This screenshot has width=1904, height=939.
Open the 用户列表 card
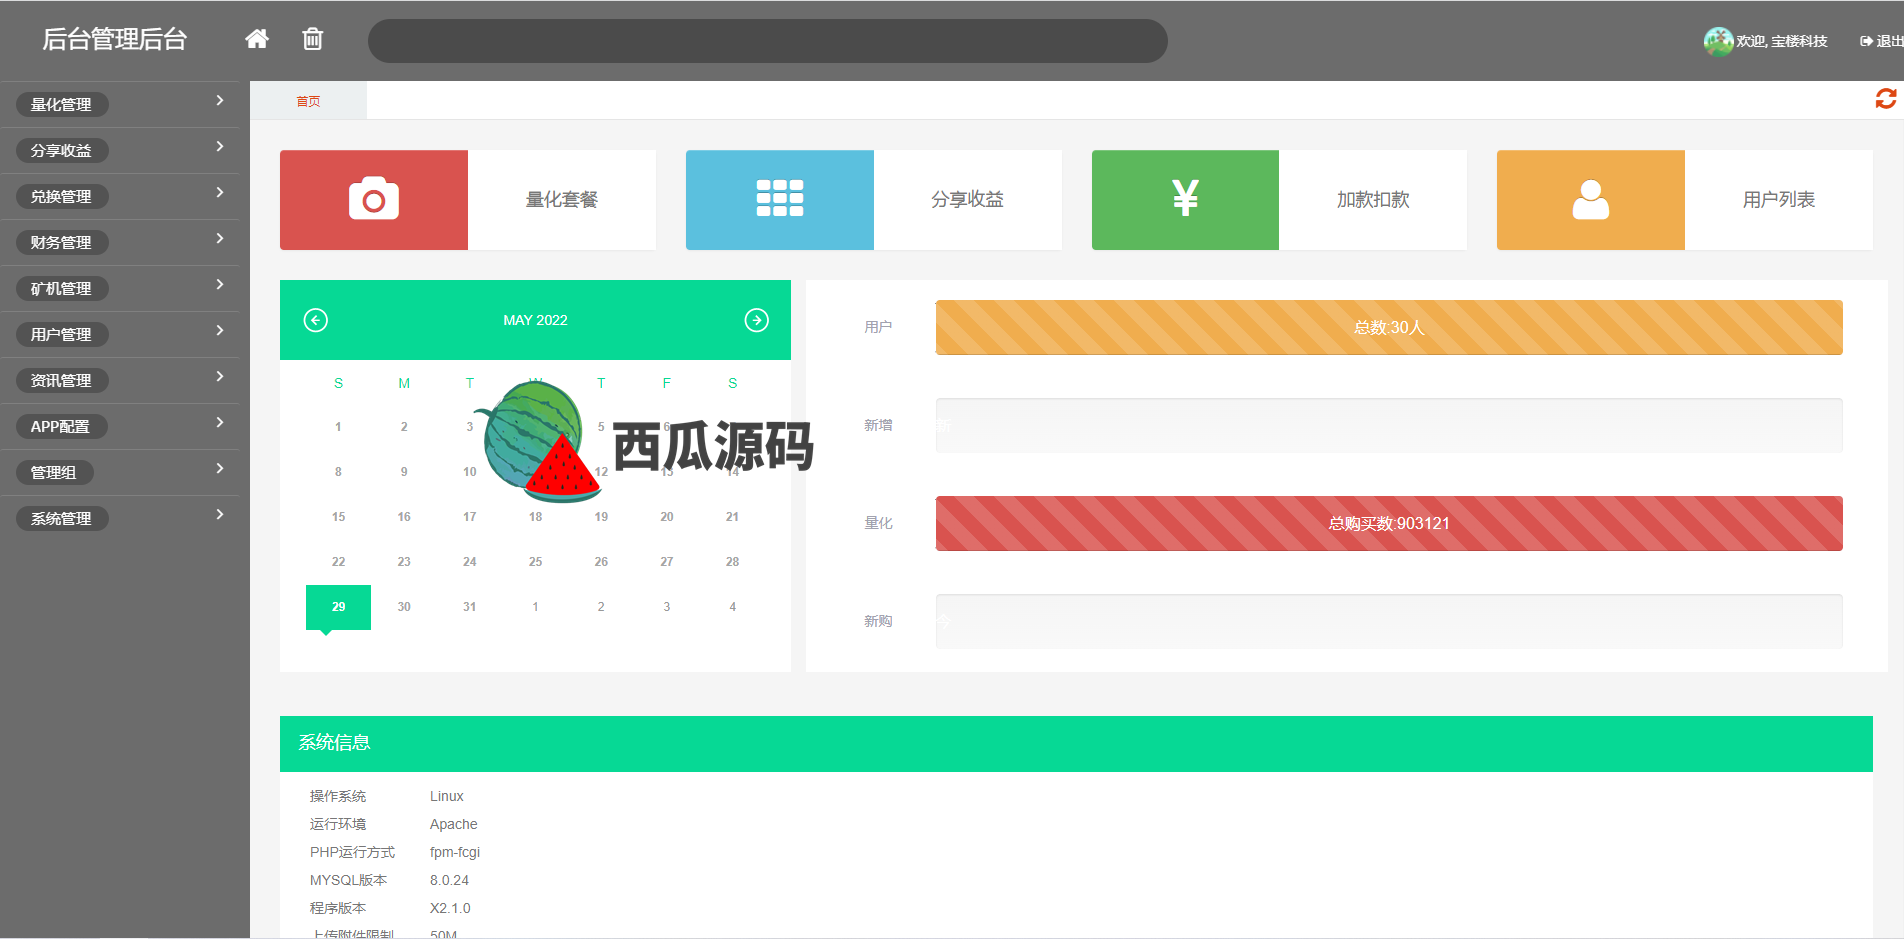(x=1779, y=200)
